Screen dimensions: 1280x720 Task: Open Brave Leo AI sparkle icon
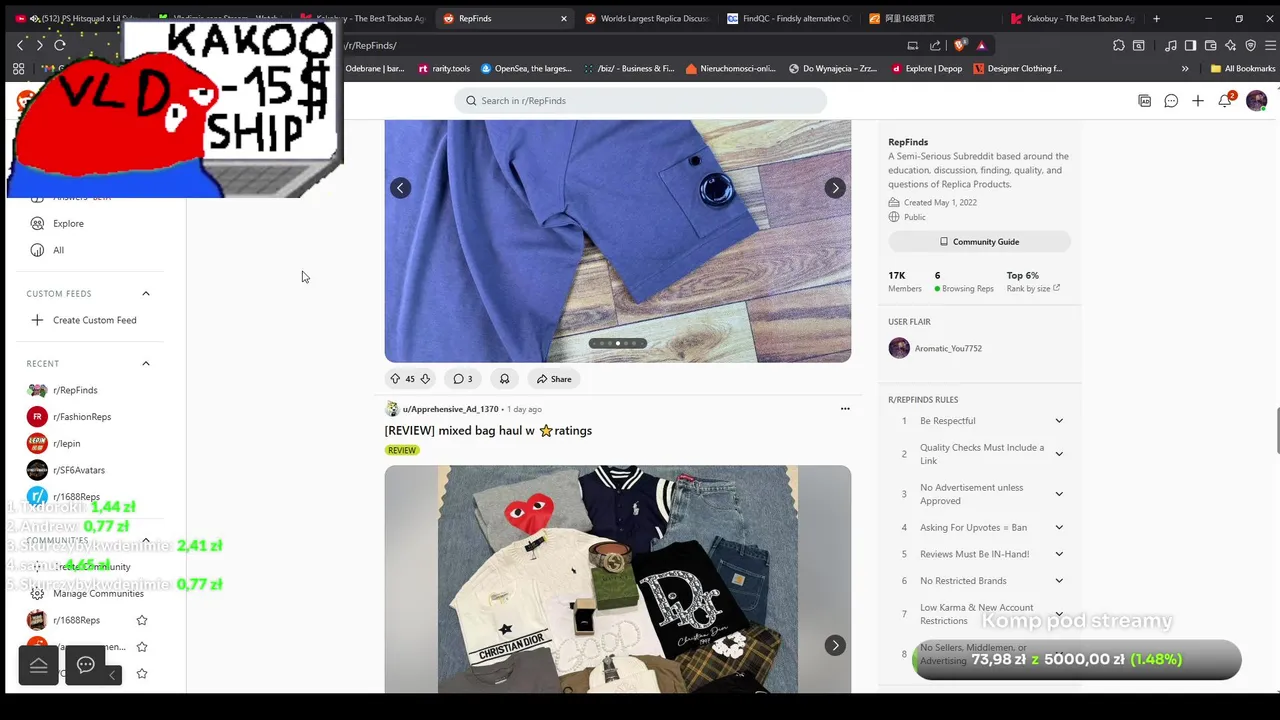click(x=1230, y=45)
